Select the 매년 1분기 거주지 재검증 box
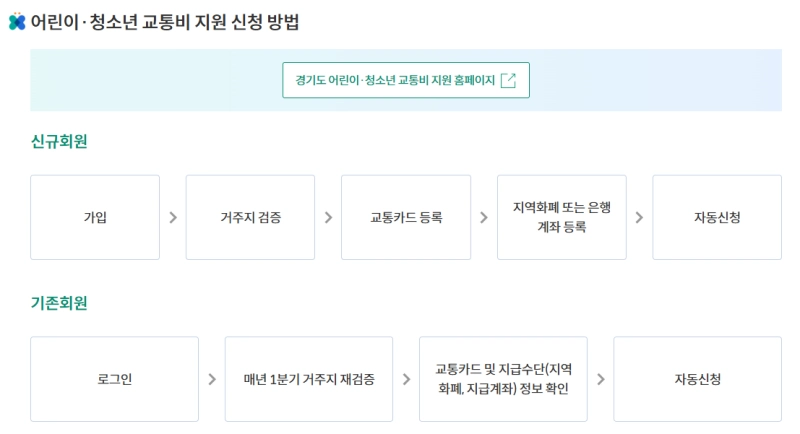Screen dimensions: 800x434 309,379
